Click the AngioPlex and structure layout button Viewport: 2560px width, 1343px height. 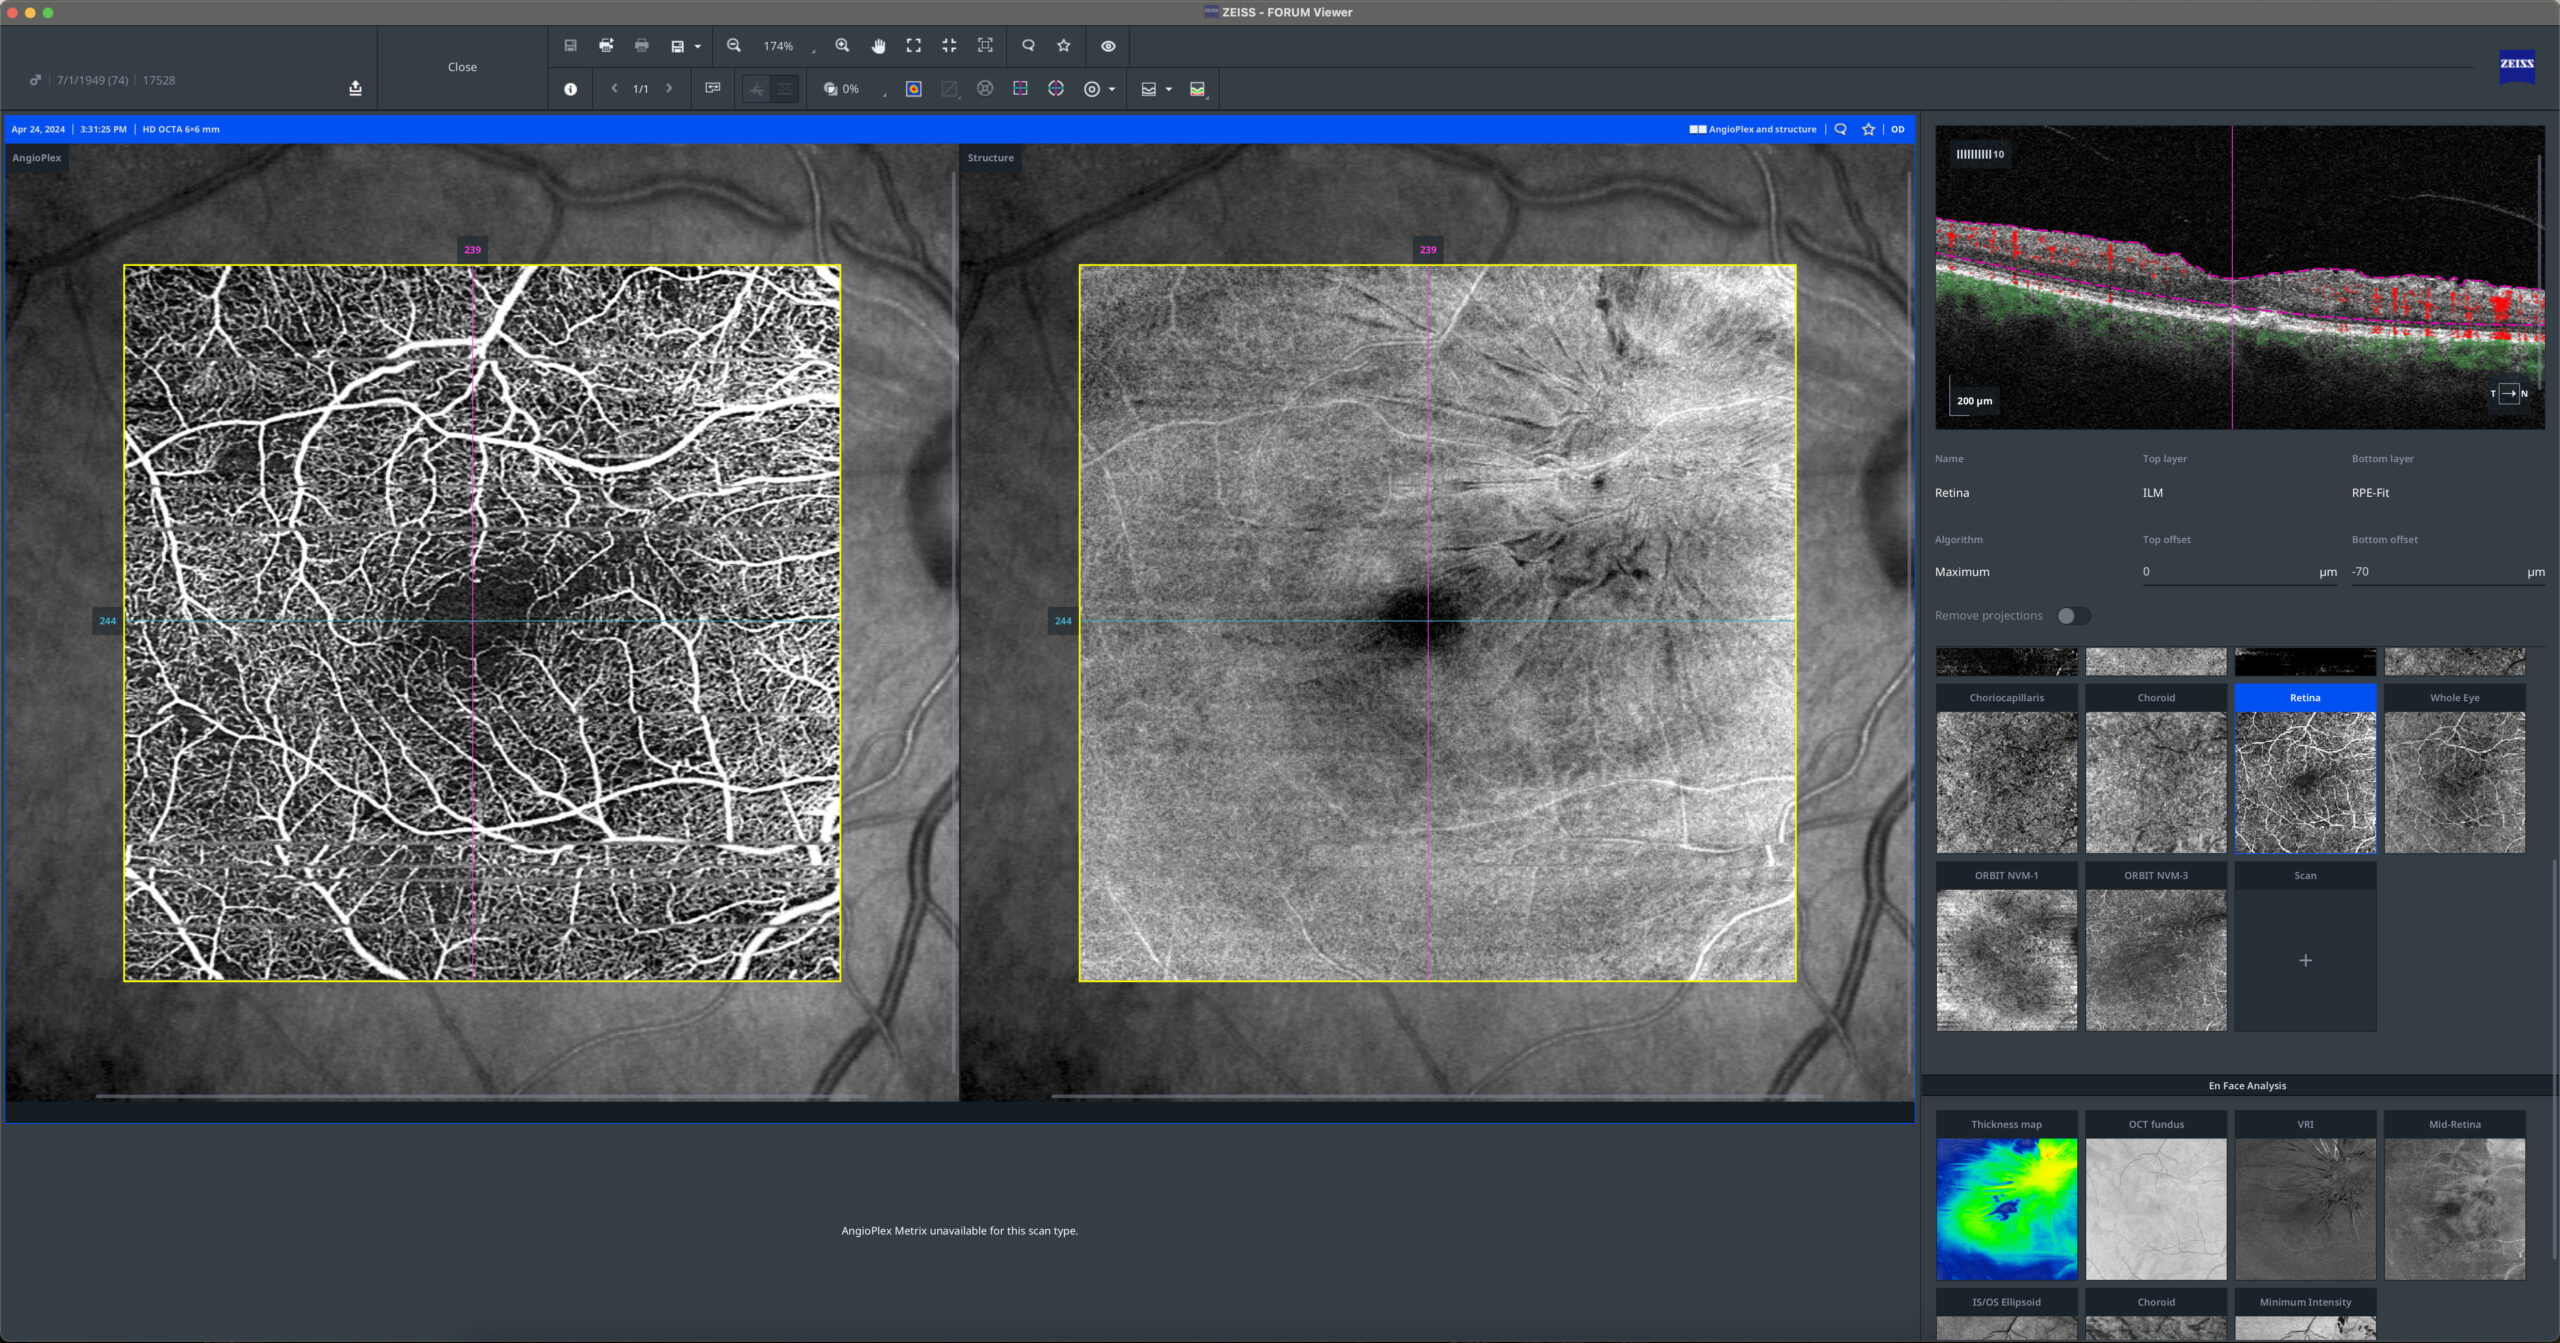point(1753,129)
